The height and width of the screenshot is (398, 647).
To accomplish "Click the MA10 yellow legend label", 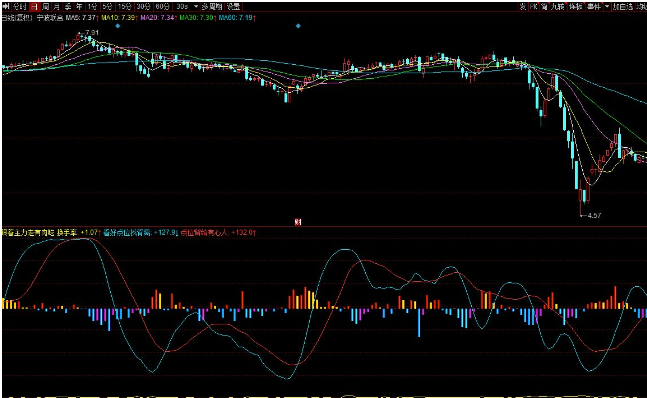I will pos(119,18).
